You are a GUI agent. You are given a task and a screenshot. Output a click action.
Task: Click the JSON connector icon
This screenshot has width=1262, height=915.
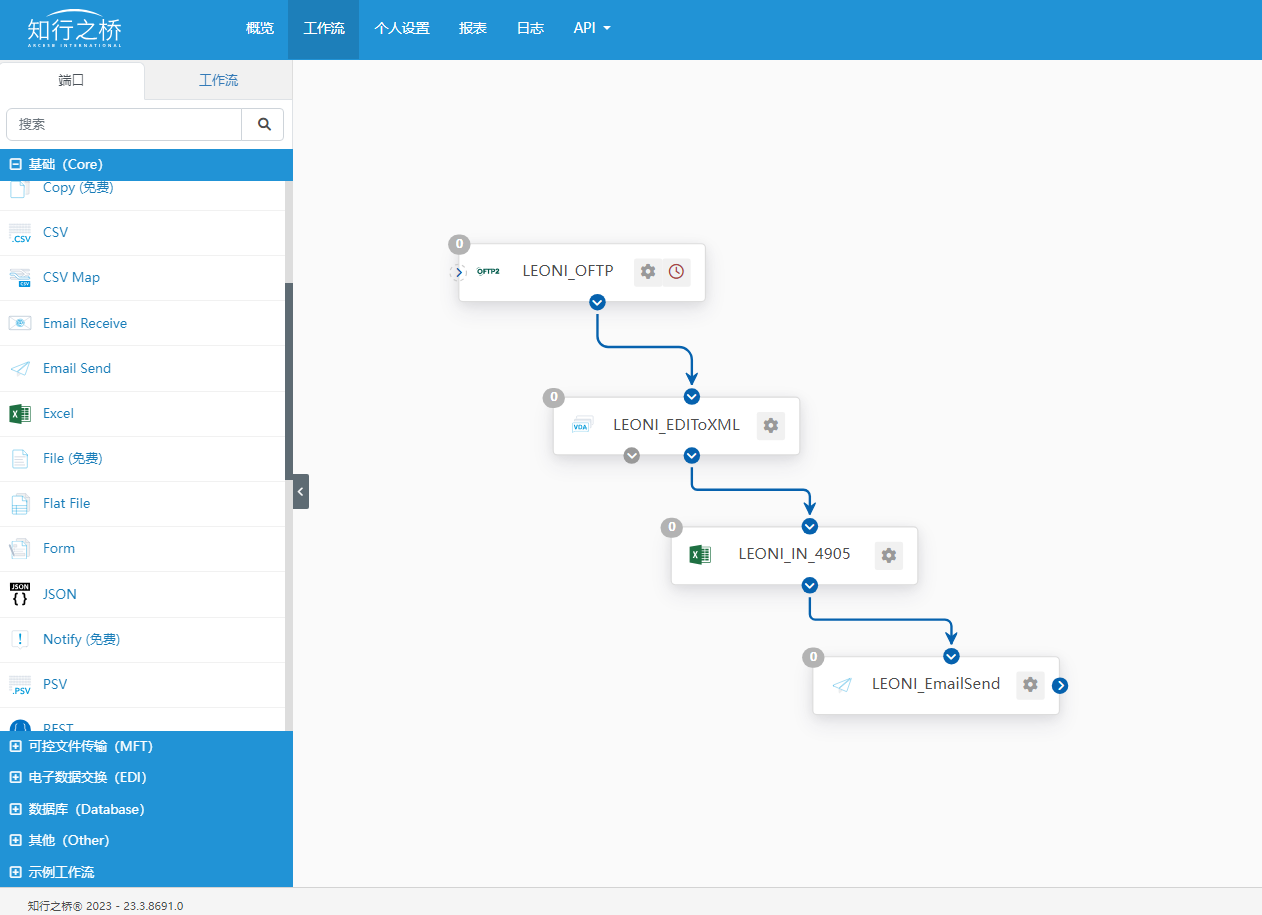(x=20, y=594)
